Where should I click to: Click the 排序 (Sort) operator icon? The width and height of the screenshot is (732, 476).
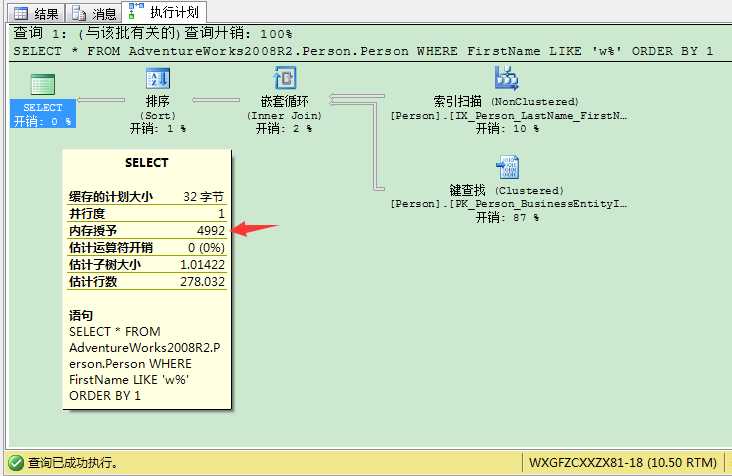pyautogui.click(x=158, y=78)
